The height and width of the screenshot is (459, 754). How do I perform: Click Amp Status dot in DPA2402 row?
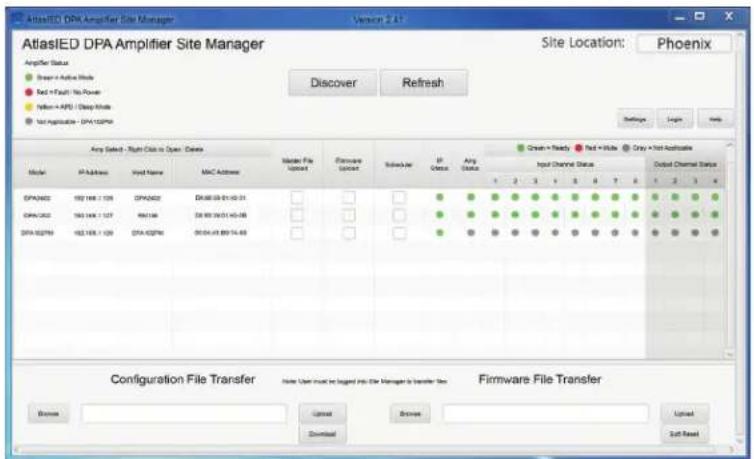pyautogui.click(x=471, y=197)
